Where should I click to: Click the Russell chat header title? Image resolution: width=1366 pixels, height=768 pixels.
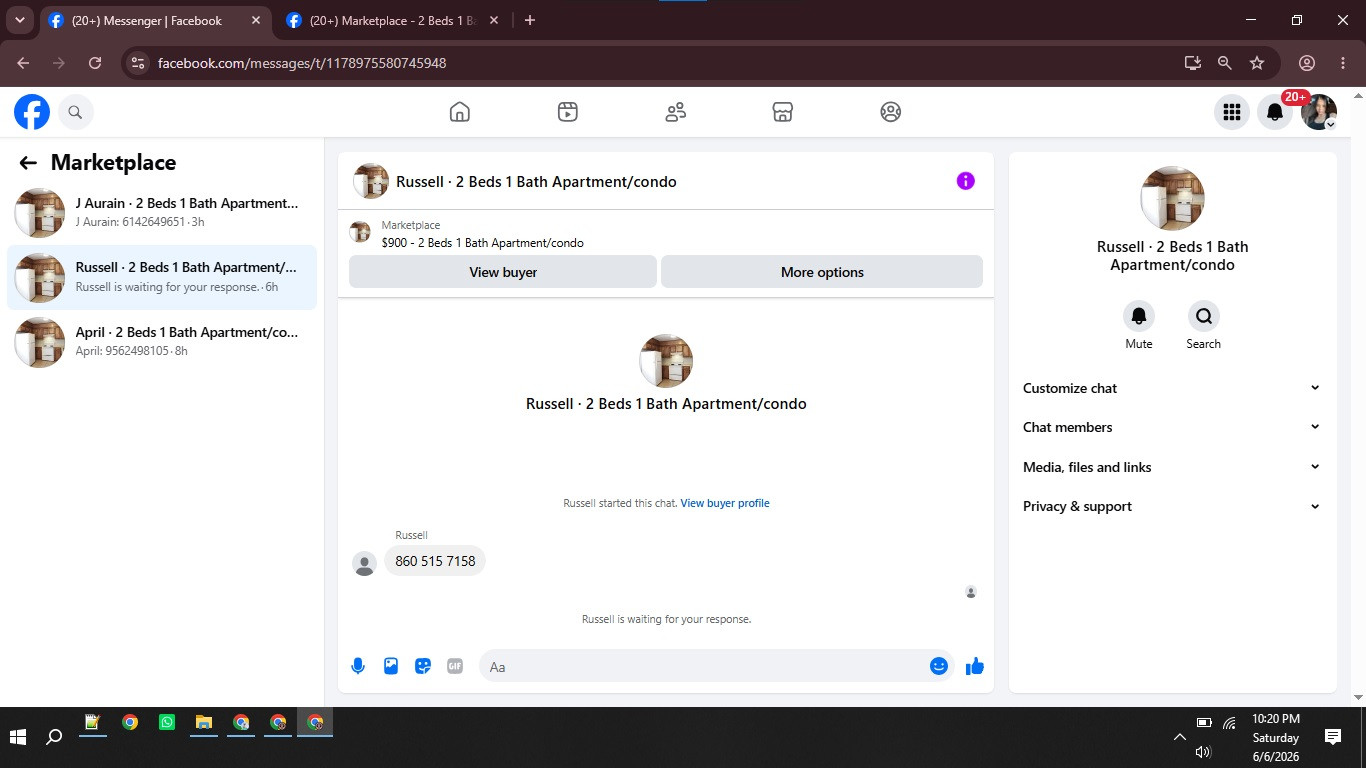pyautogui.click(x=536, y=182)
